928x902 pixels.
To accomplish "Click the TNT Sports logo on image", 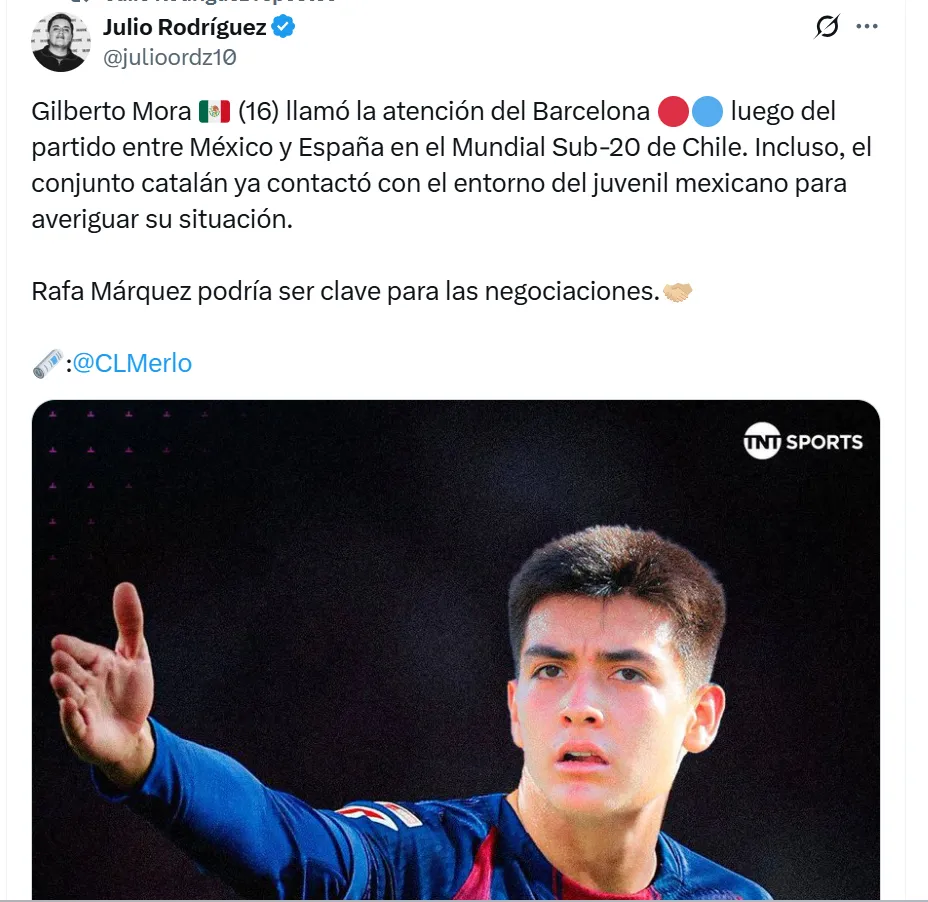I will [x=803, y=441].
